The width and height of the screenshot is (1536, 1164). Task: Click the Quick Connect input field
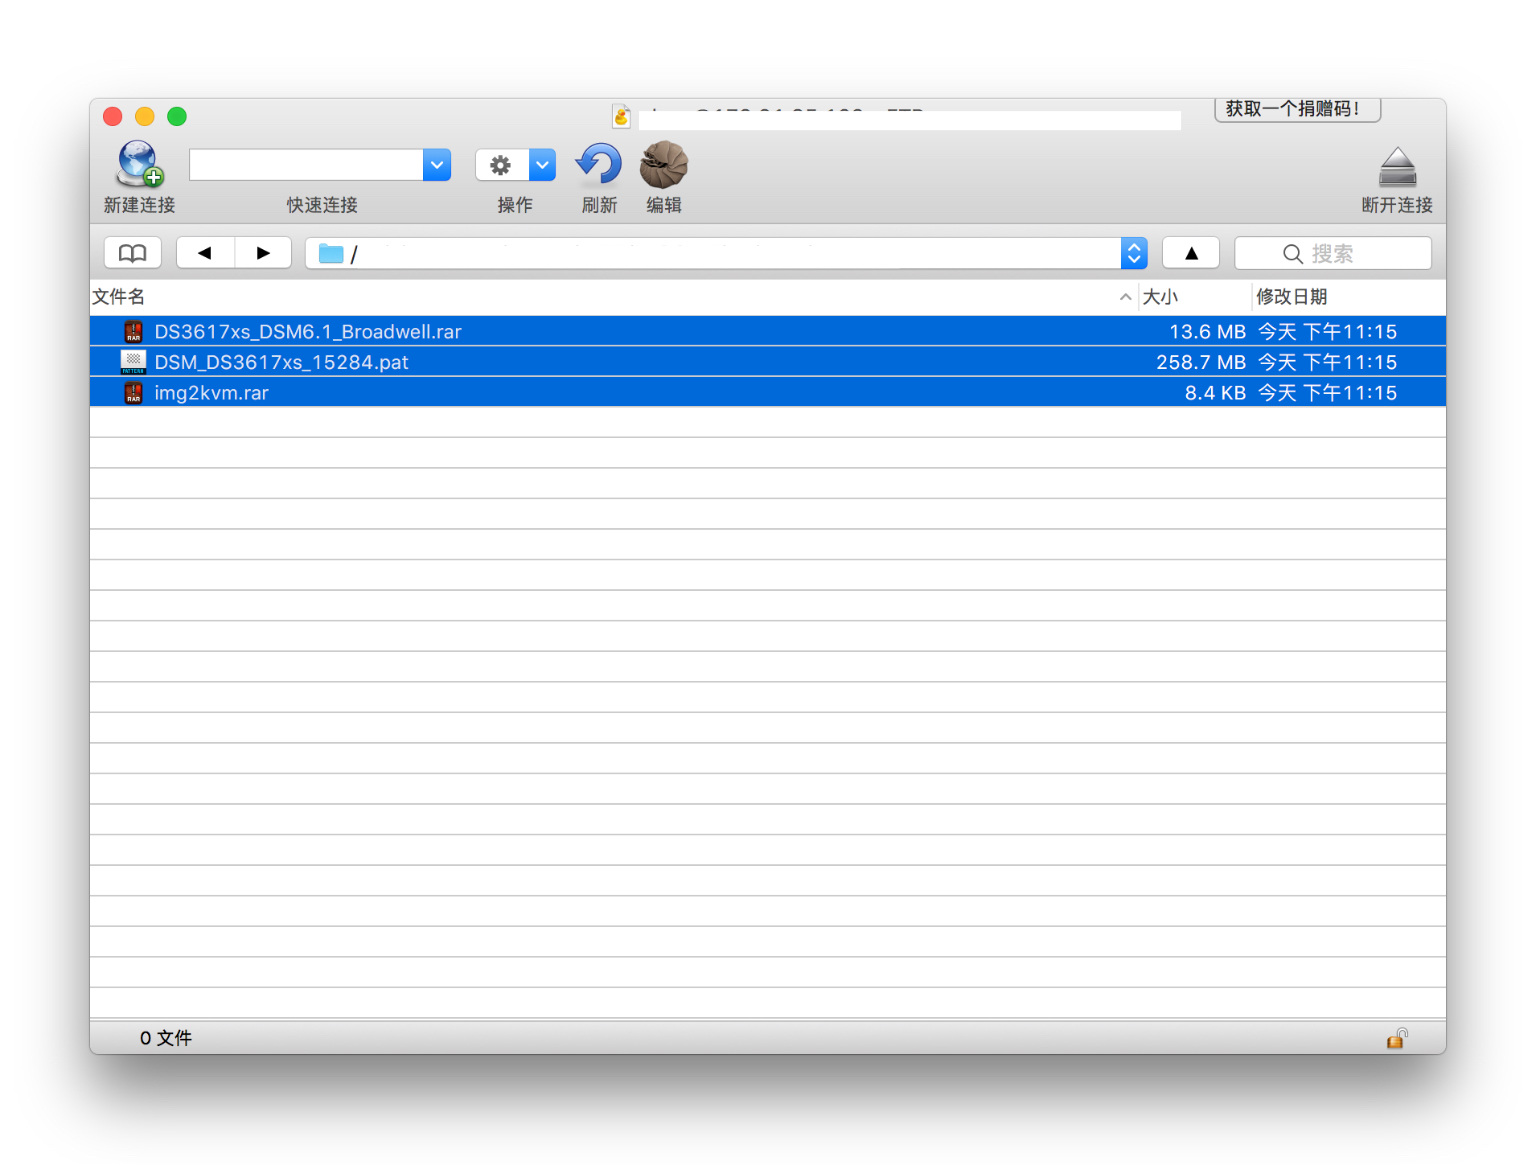click(x=306, y=165)
